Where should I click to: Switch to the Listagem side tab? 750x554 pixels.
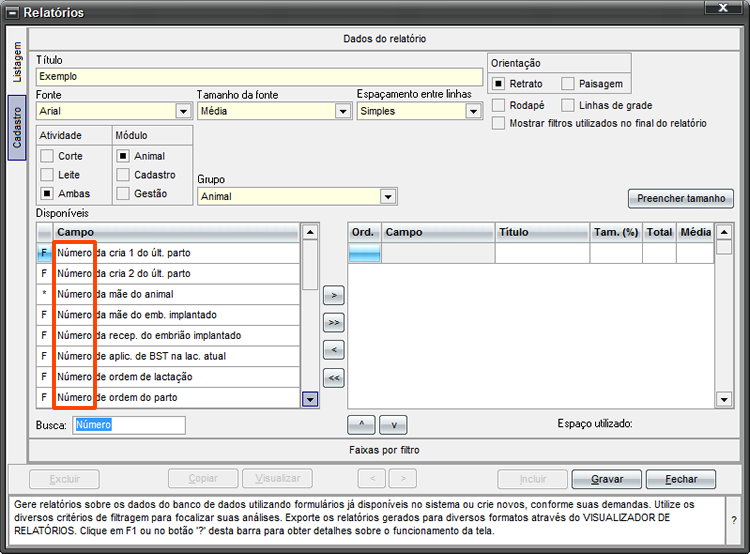coord(17,62)
